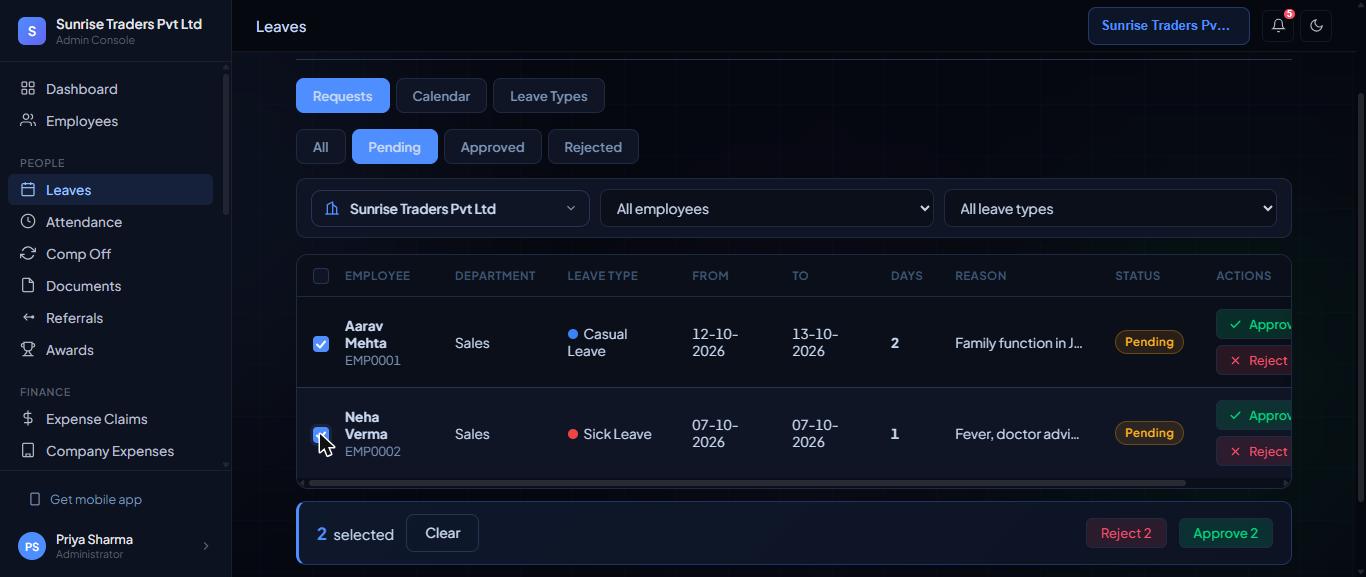Click the sidebar vertical scrollbar

[226, 145]
